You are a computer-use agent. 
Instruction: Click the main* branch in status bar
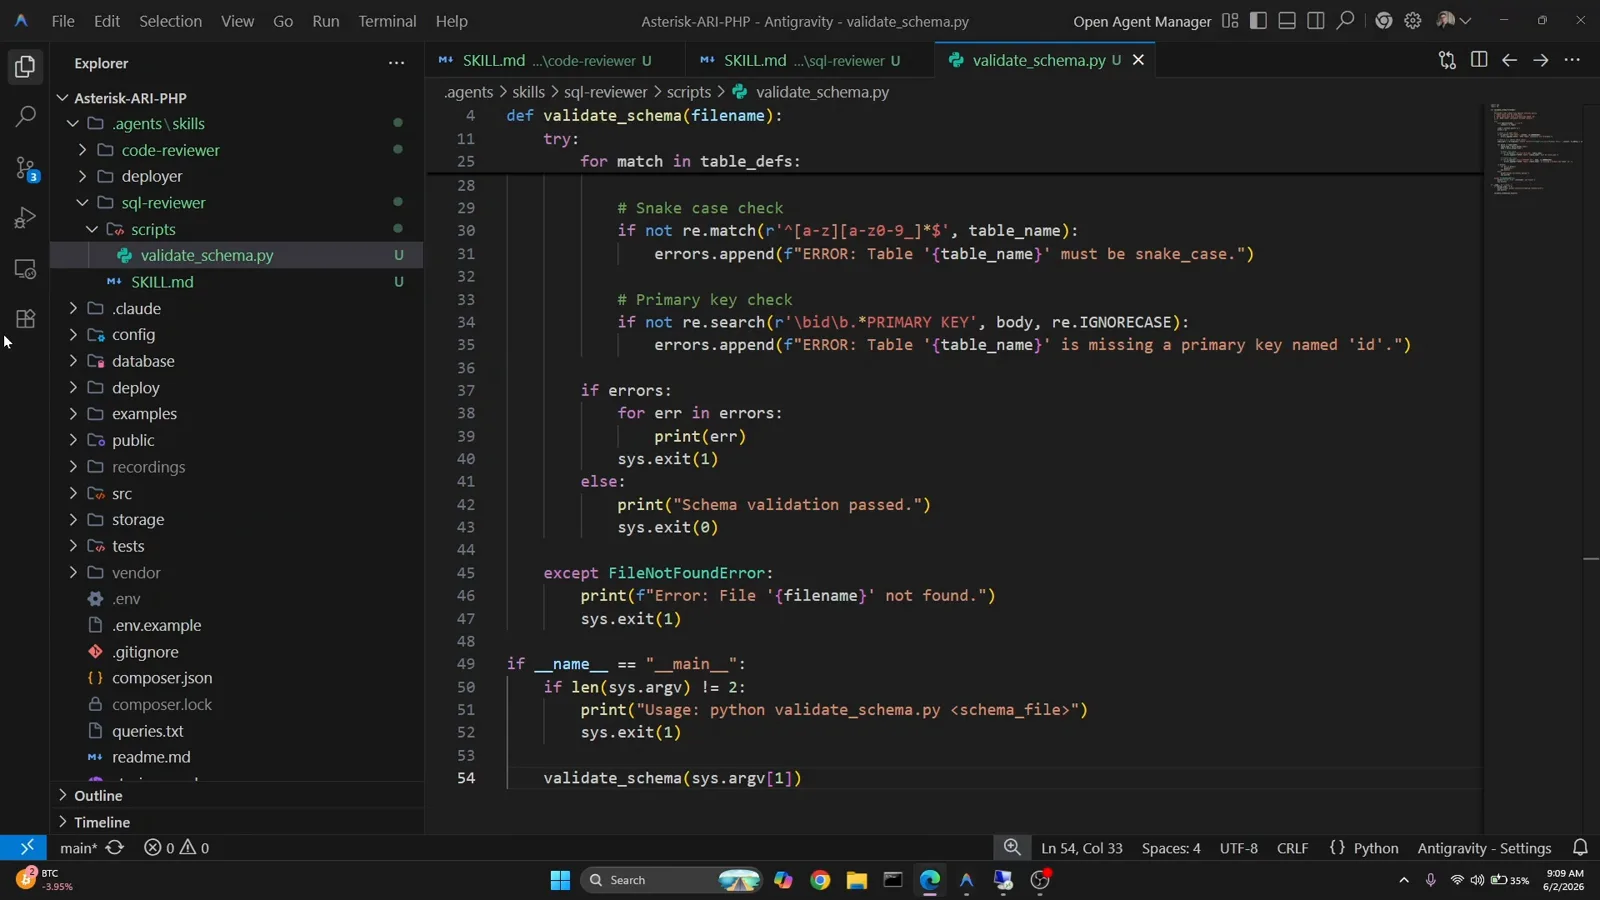click(x=78, y=848)
